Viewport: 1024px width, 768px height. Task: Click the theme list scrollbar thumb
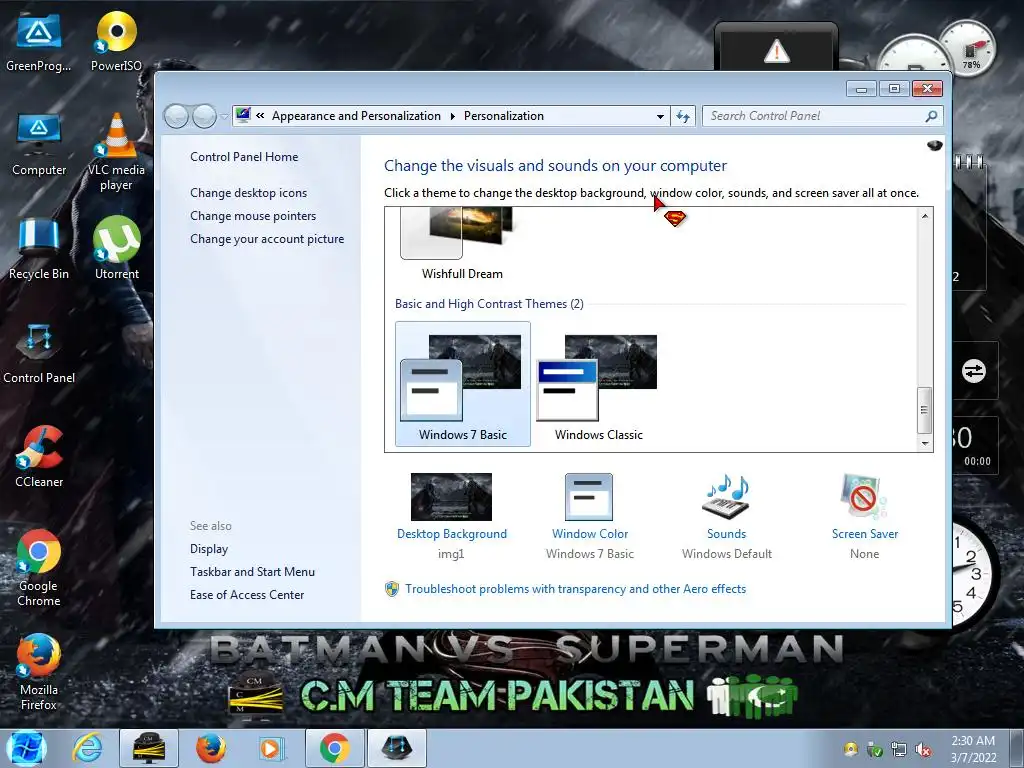924,410
